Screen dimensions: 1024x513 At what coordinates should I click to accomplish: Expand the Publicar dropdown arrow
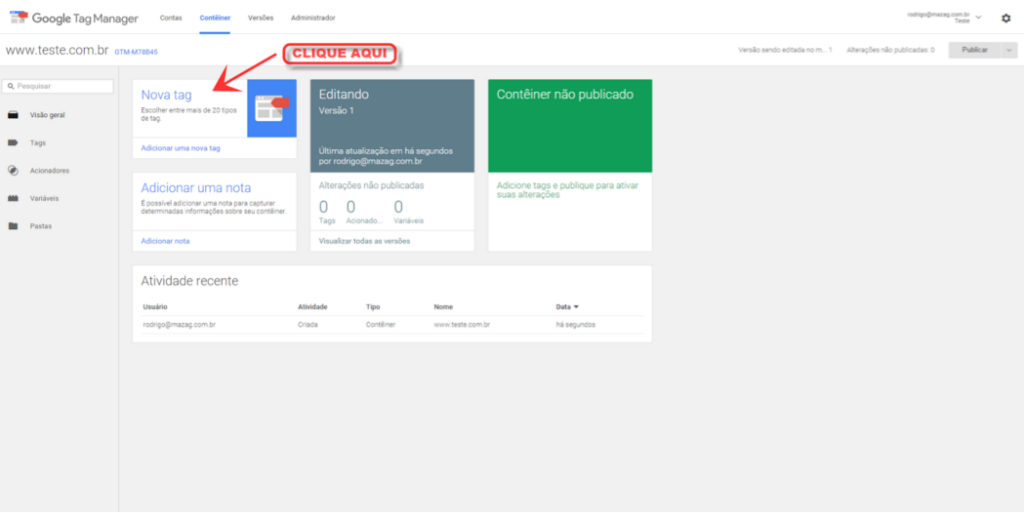click(1010, 50)
